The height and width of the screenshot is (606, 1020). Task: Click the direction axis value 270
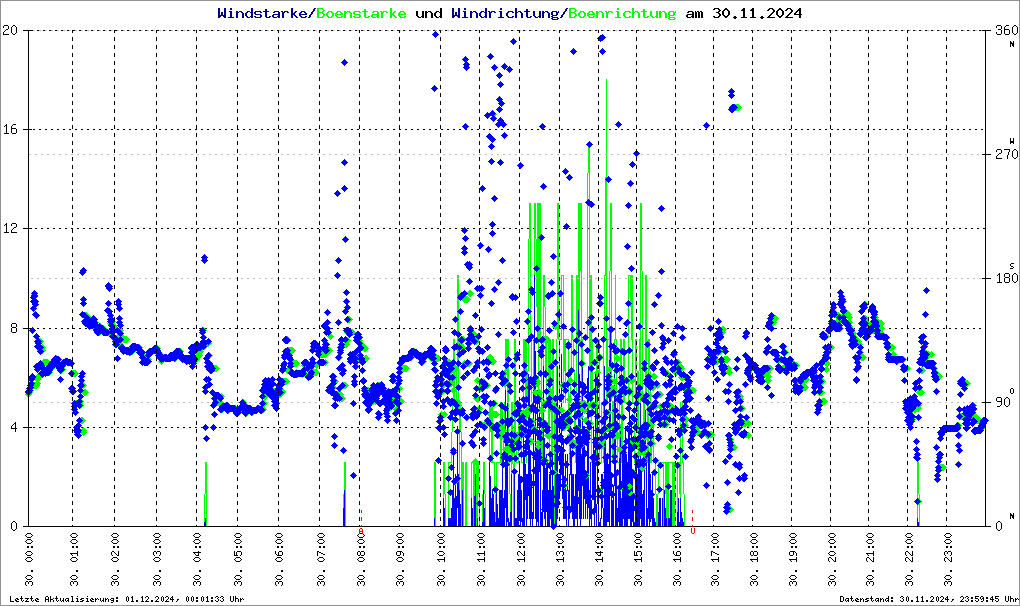coord(1006,154)
